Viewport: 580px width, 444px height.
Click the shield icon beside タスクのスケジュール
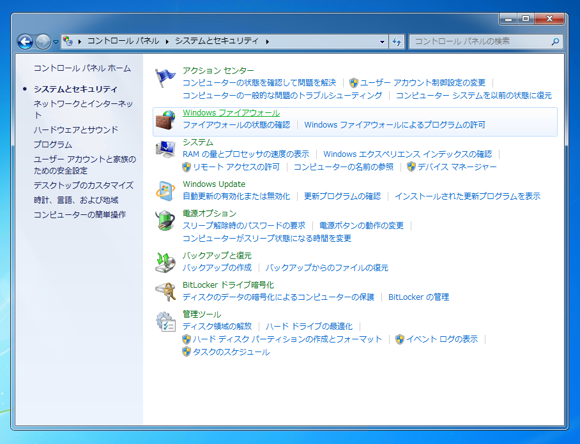click(186, 352)
